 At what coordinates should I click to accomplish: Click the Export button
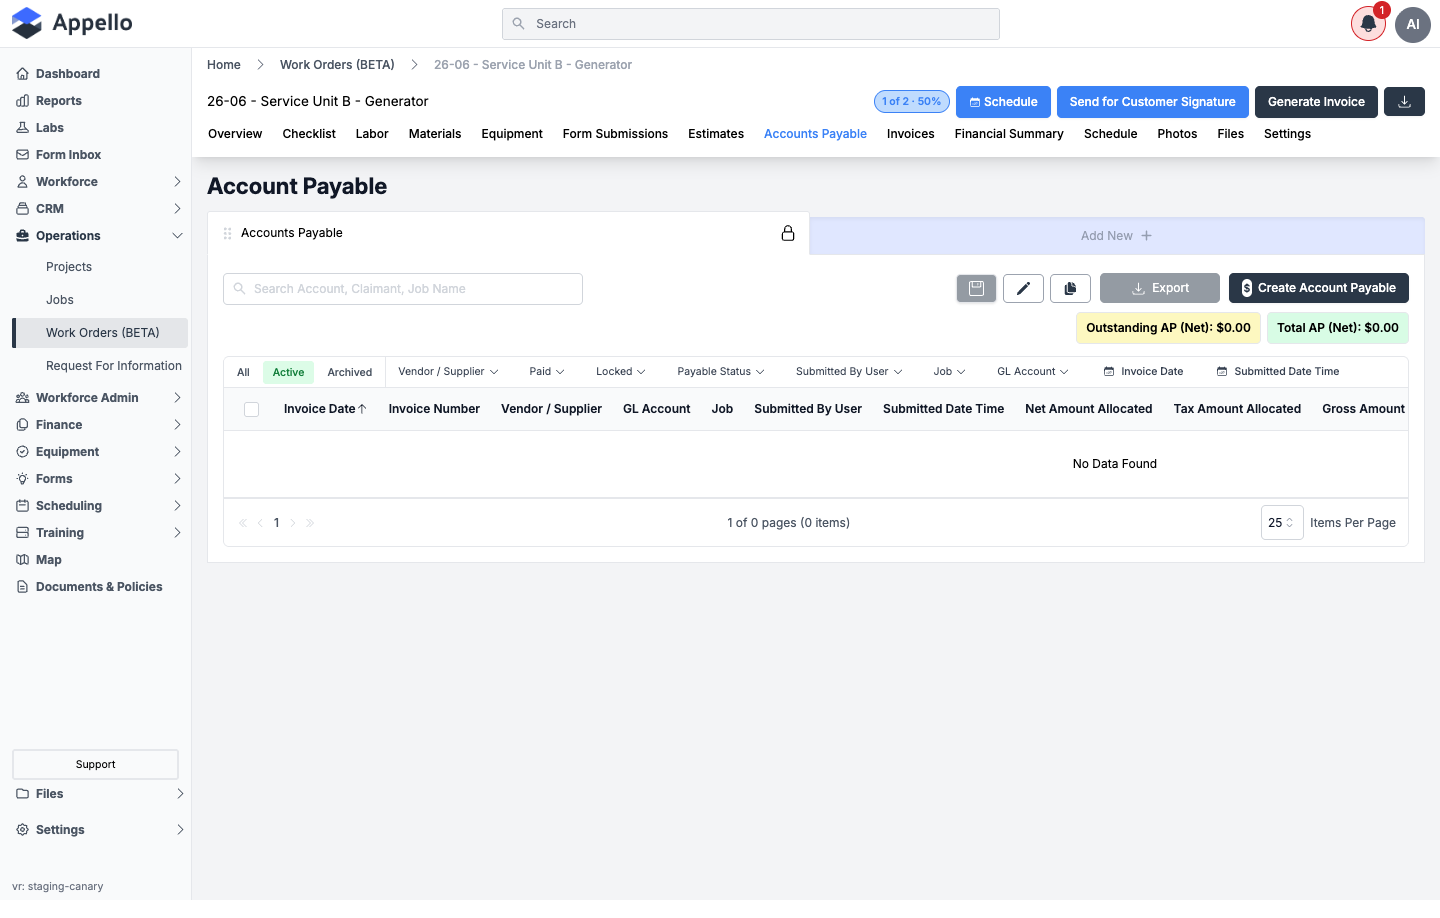coord(1160,288)
